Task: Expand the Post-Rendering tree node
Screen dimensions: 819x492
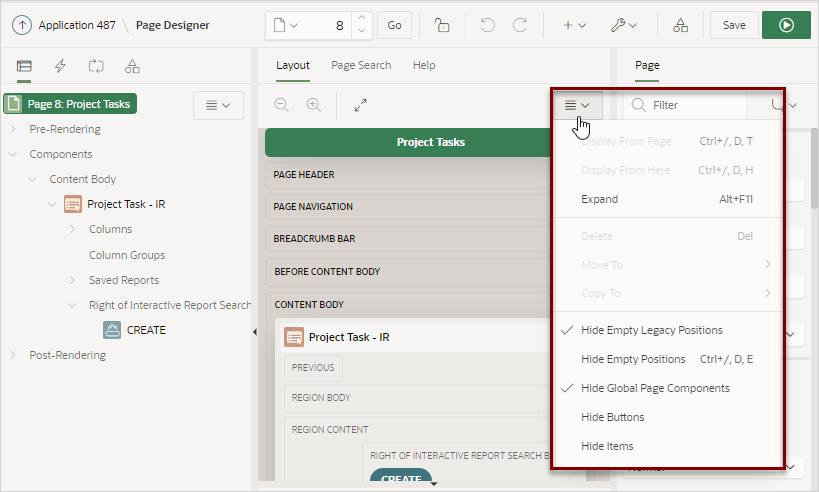Action: [13, 355]
